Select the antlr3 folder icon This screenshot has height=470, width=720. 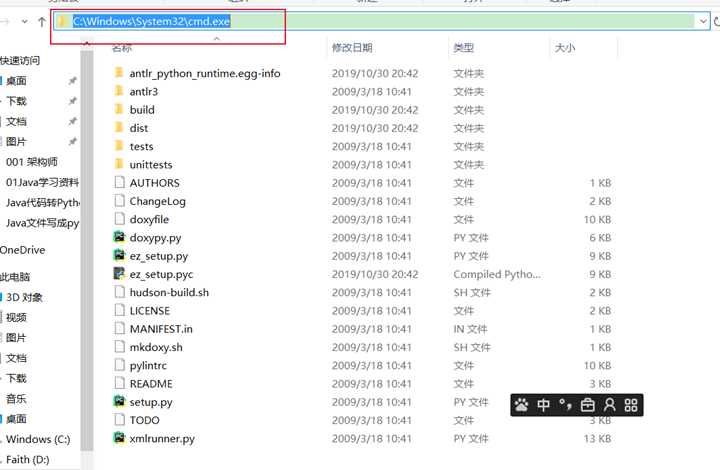[x=119, y=91]
